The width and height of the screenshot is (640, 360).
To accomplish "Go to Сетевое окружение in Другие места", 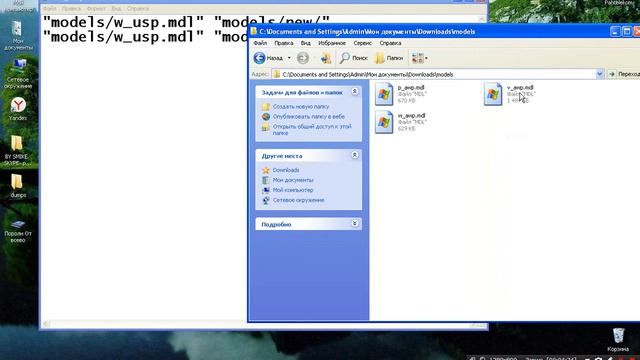I will coord(298,200).
